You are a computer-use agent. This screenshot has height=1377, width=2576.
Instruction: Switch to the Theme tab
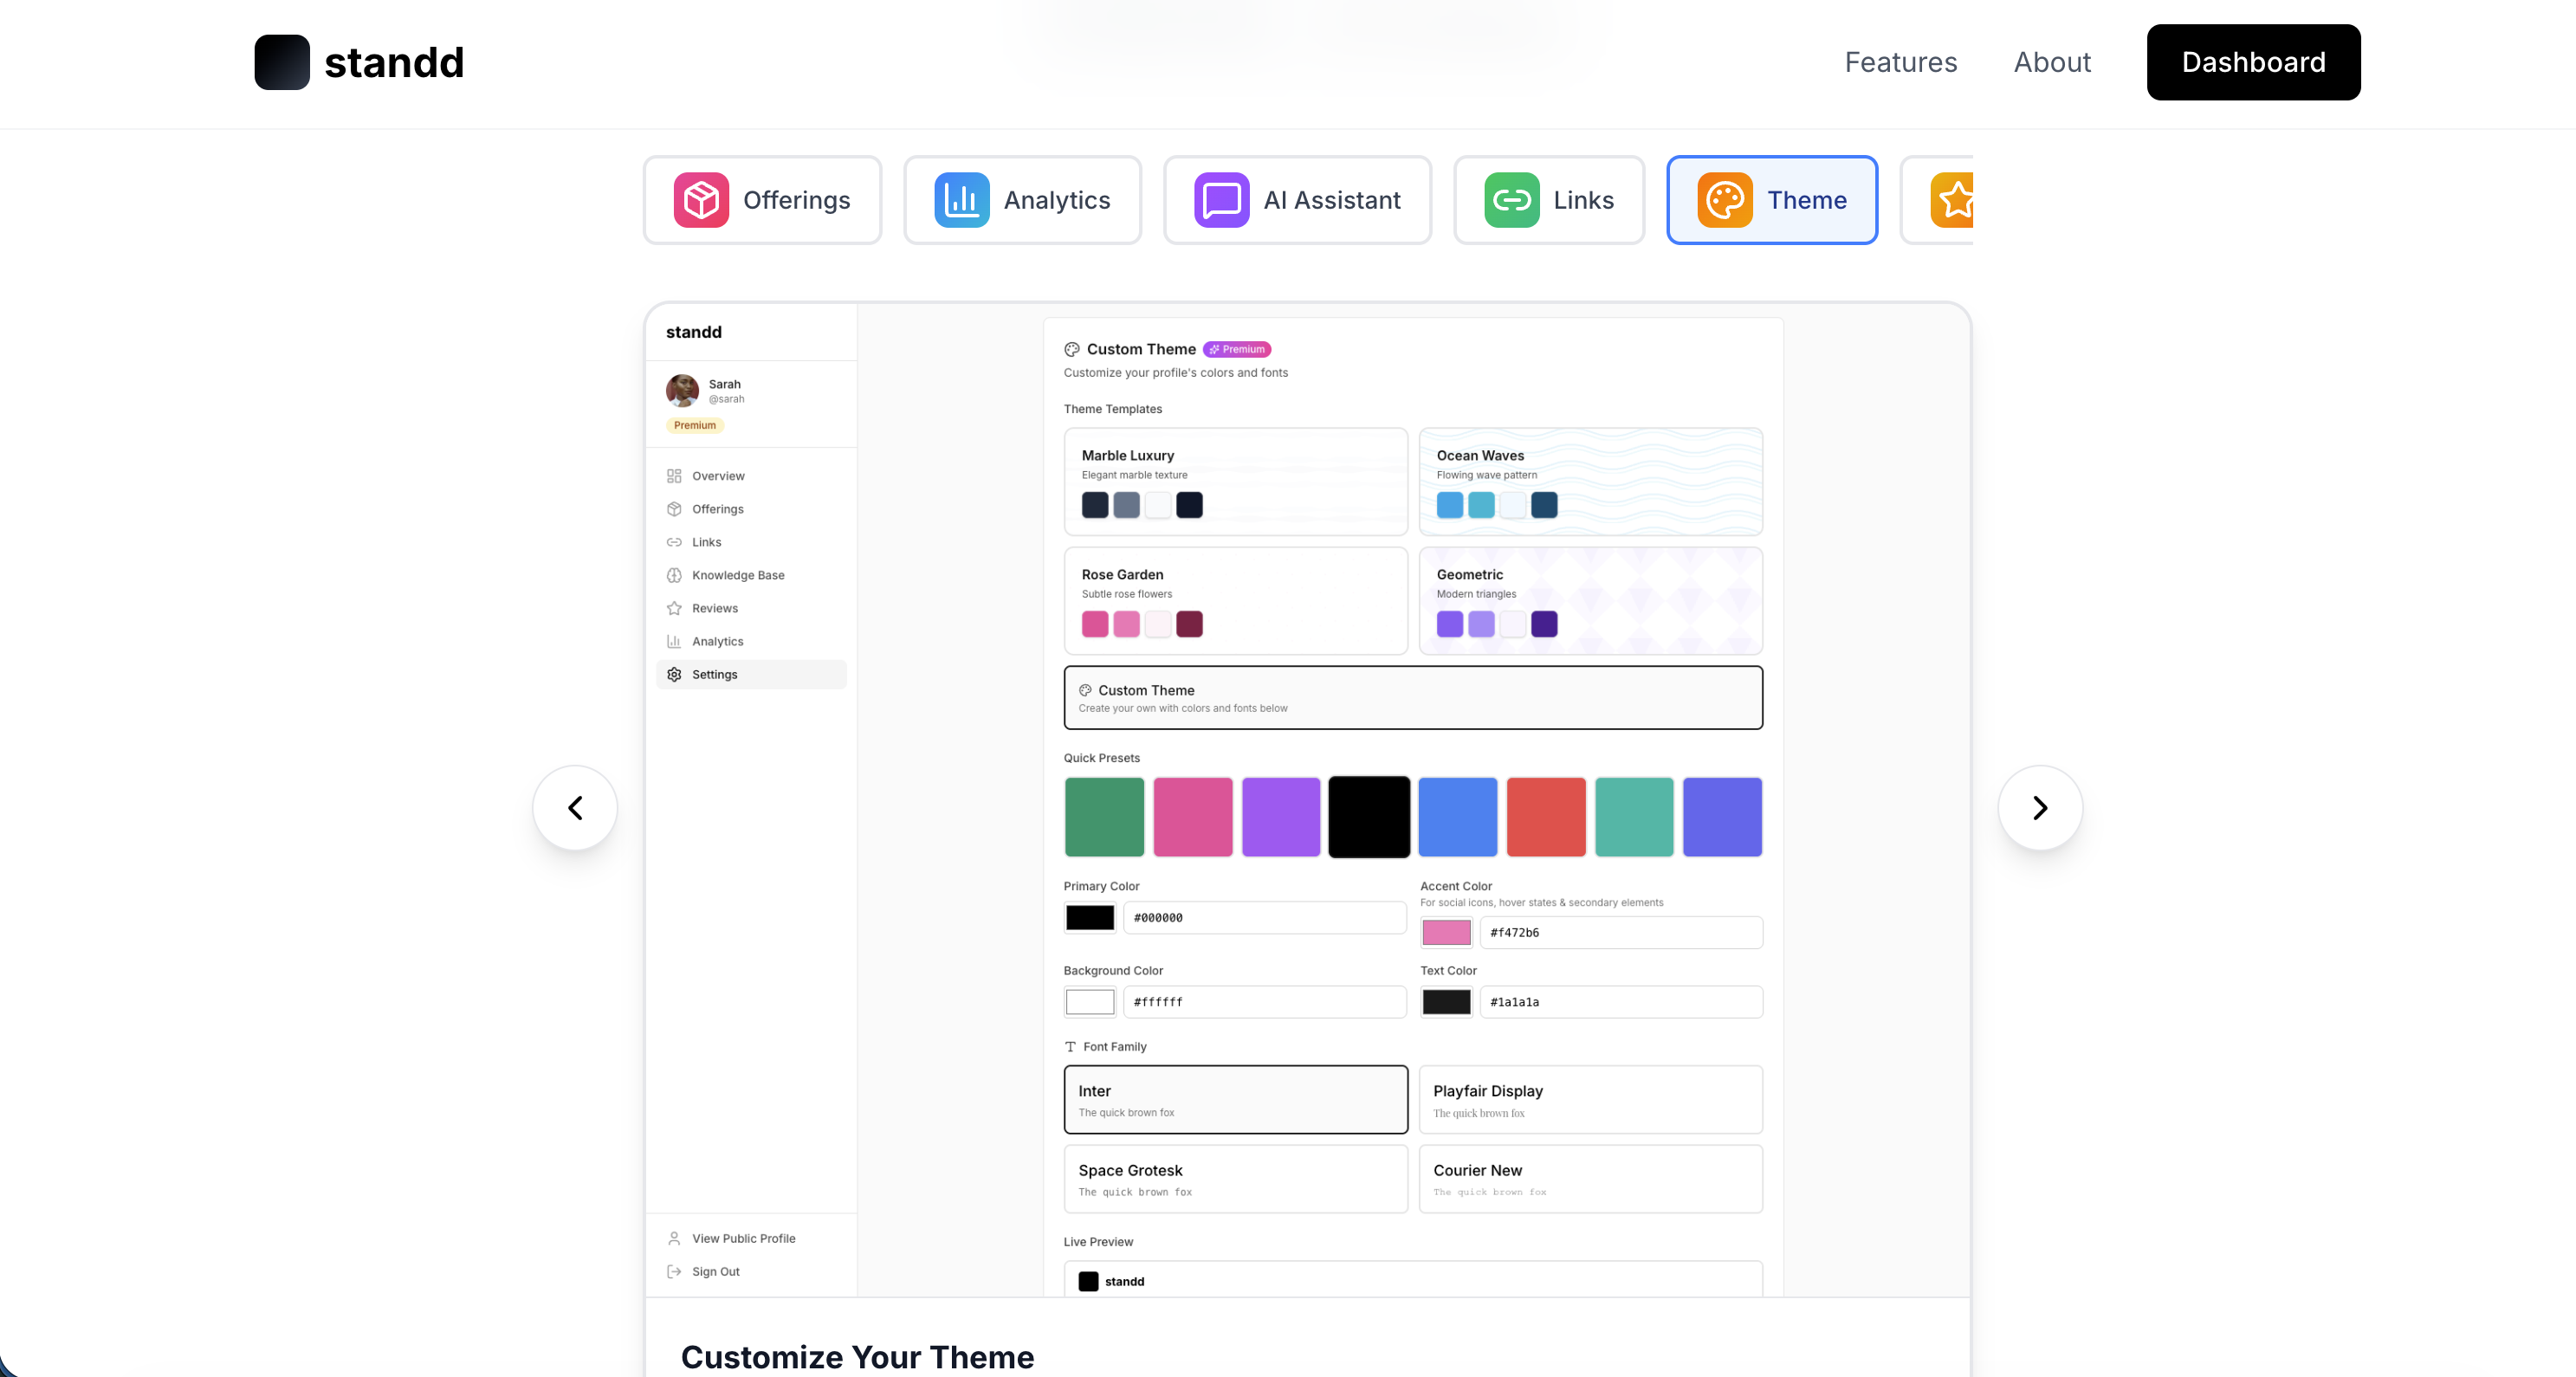tap(1772, 199)
